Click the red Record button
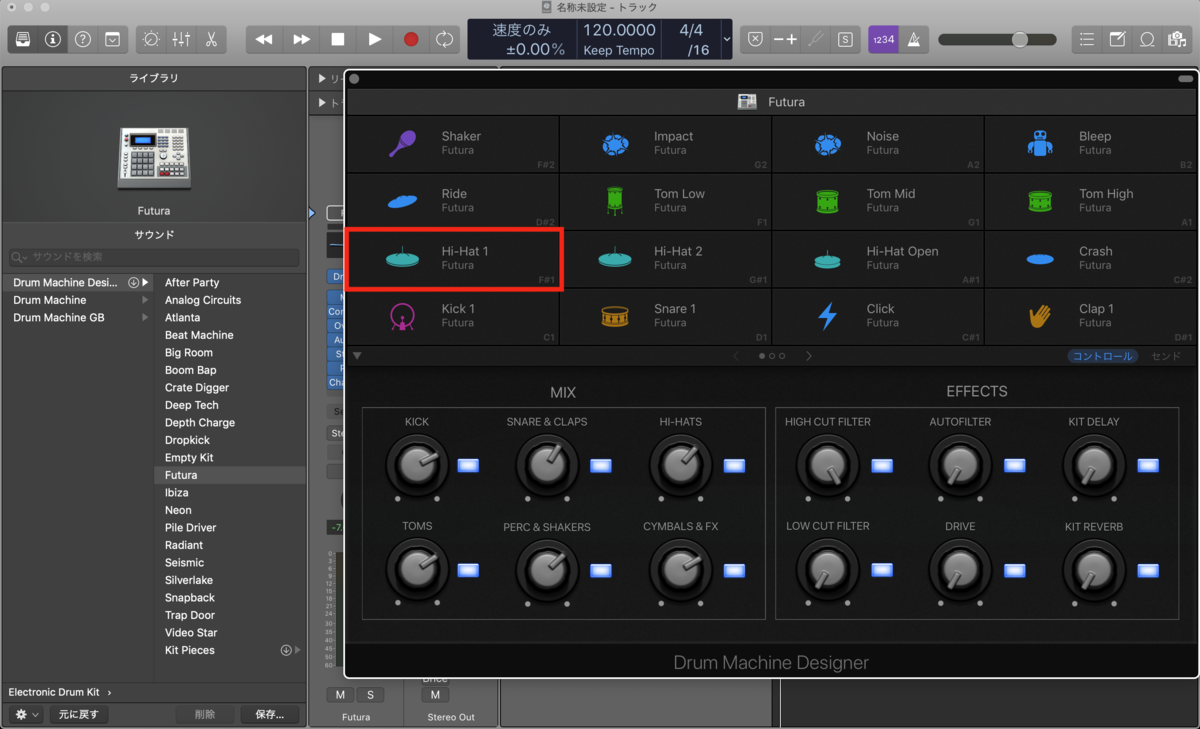This screenshot has width=1200, height=729. click(x=411, y=40)
